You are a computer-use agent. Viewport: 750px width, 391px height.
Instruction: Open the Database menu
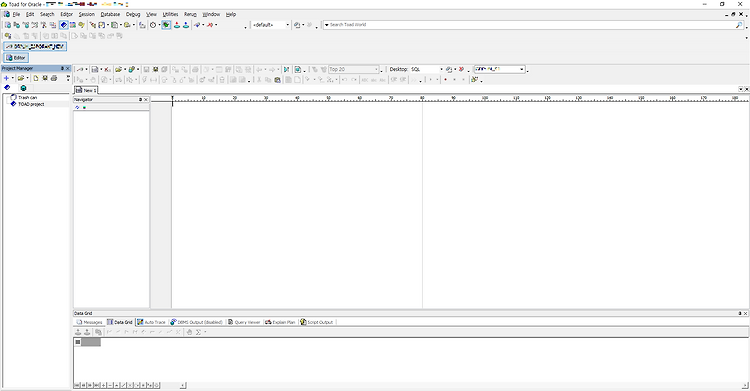point(110,14)
